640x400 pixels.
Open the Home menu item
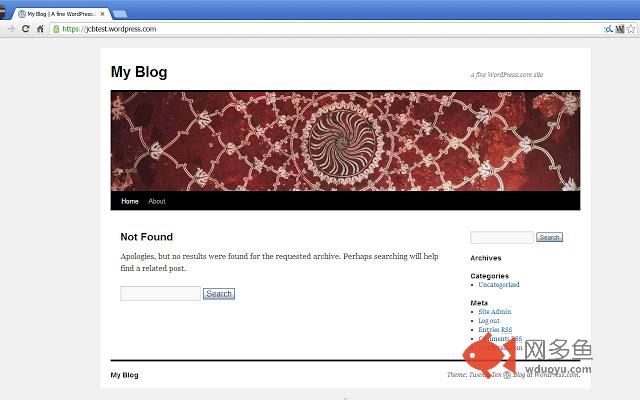[130, 201]
